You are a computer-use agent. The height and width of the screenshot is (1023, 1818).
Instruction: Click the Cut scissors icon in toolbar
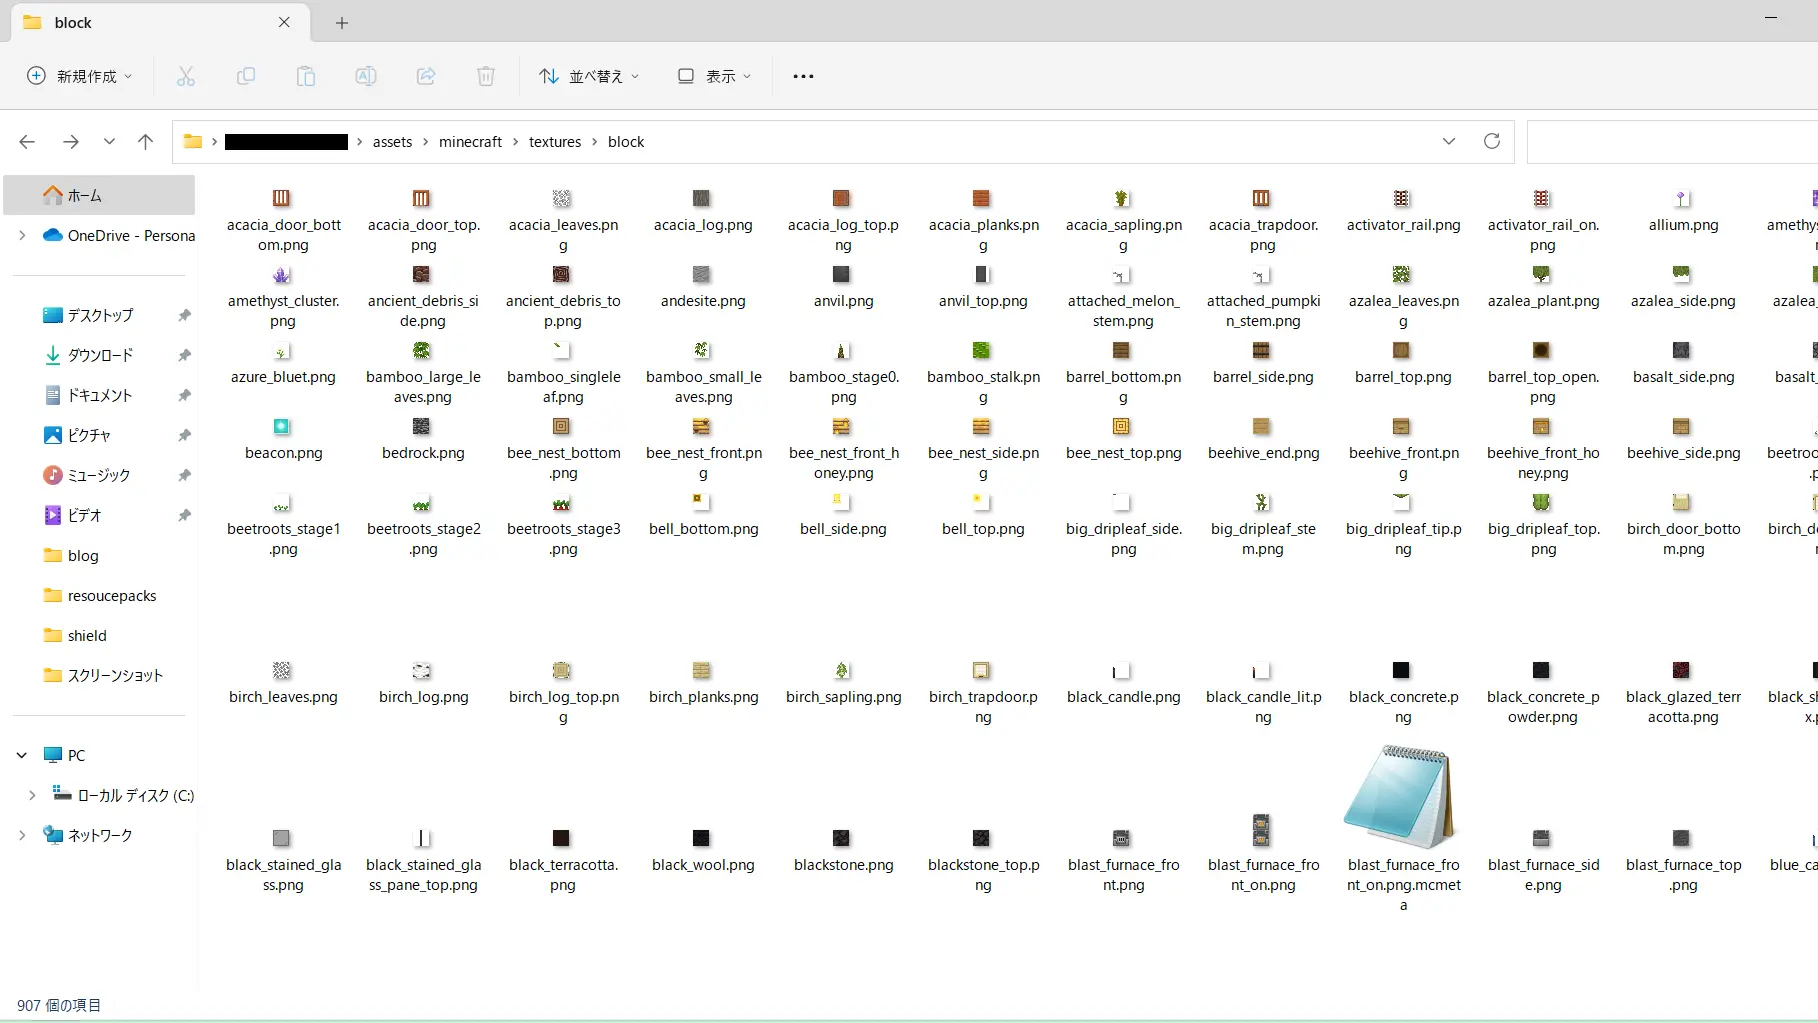pyautogui.click(x=186, y=76)
